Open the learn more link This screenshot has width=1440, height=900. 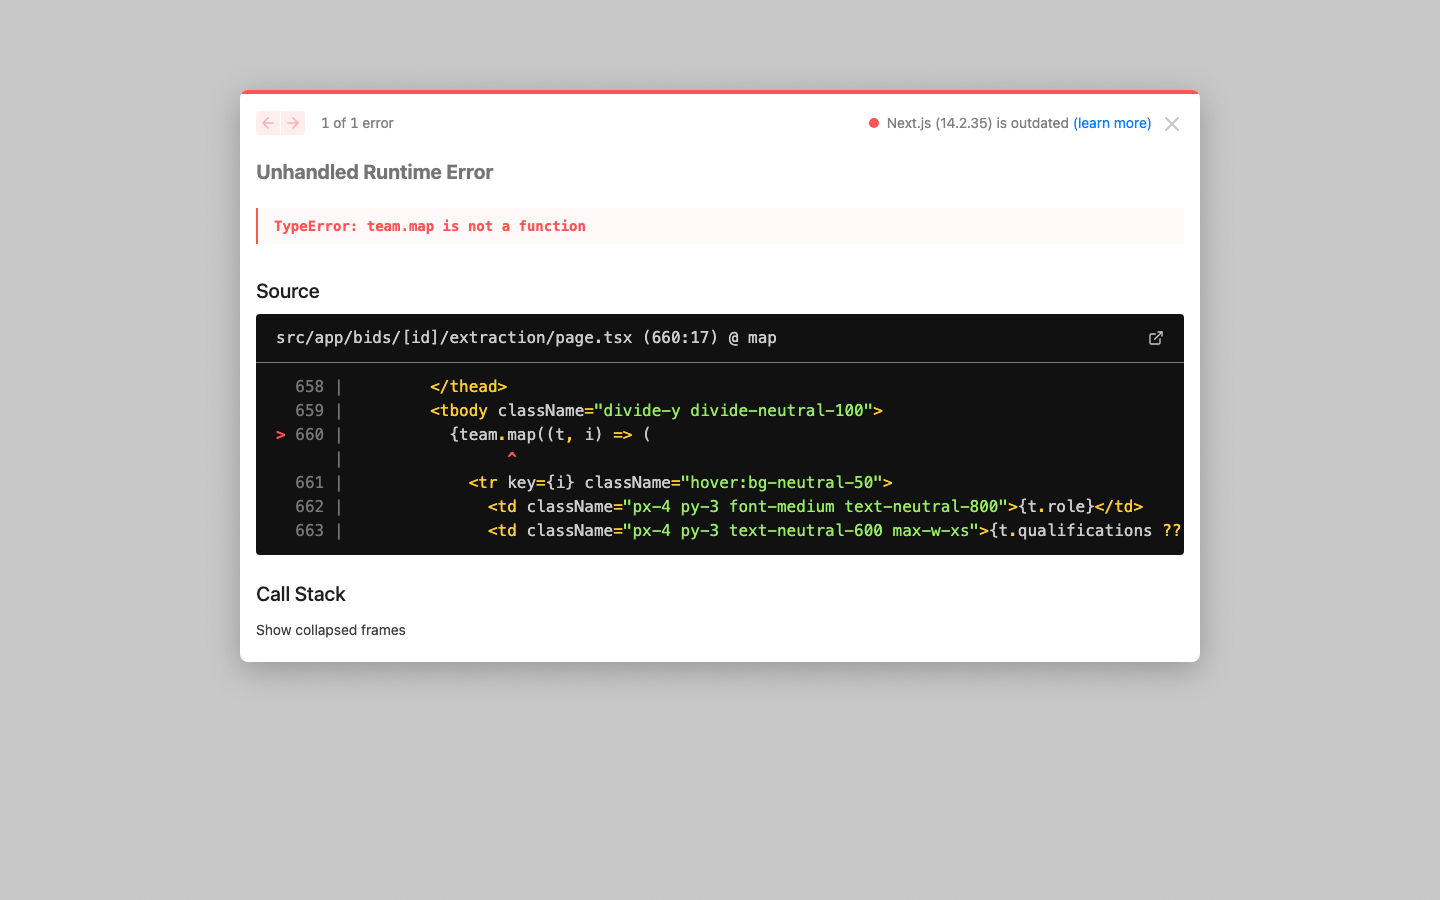pos(1112,123)
